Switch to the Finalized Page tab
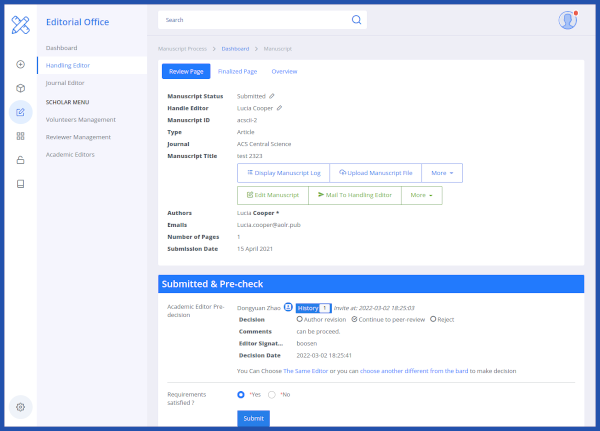Viewport: 600px width, 431px height. pos(237,71)
